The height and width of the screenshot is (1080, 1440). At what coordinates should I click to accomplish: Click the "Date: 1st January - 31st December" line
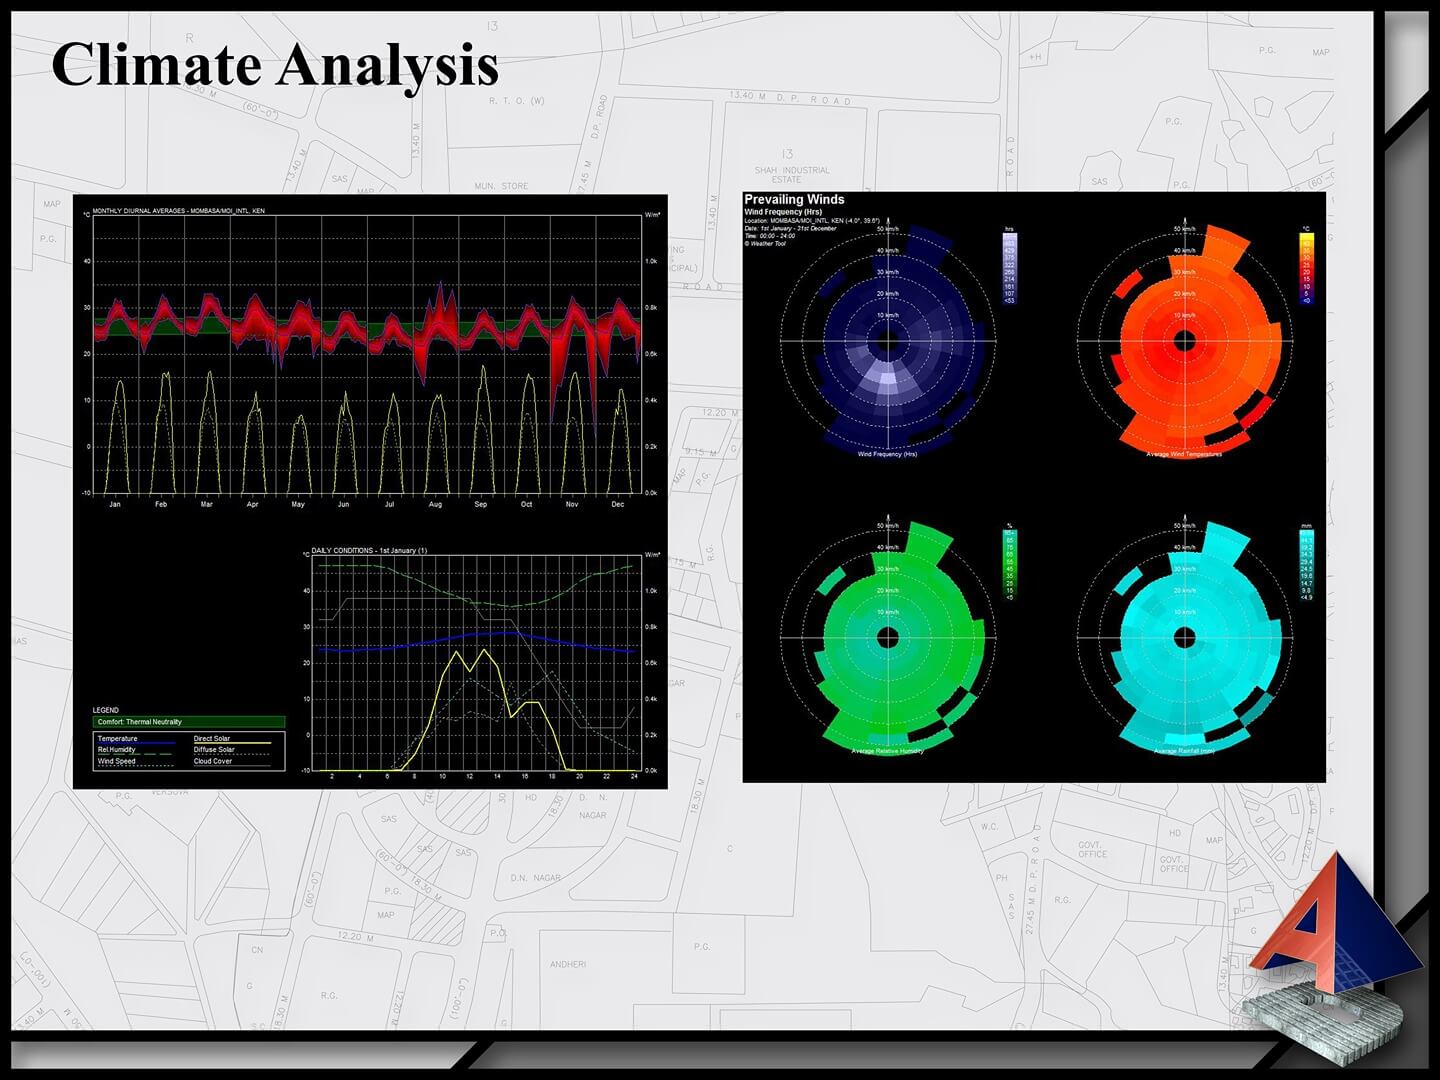(790, 228)
